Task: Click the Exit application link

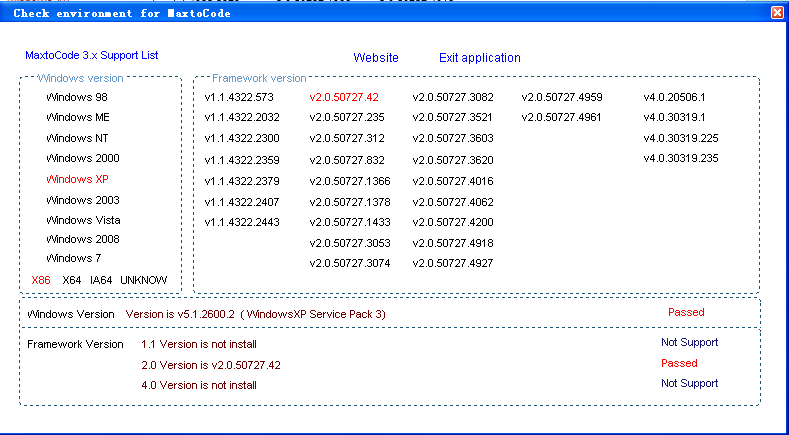Action: click(480, 58)
